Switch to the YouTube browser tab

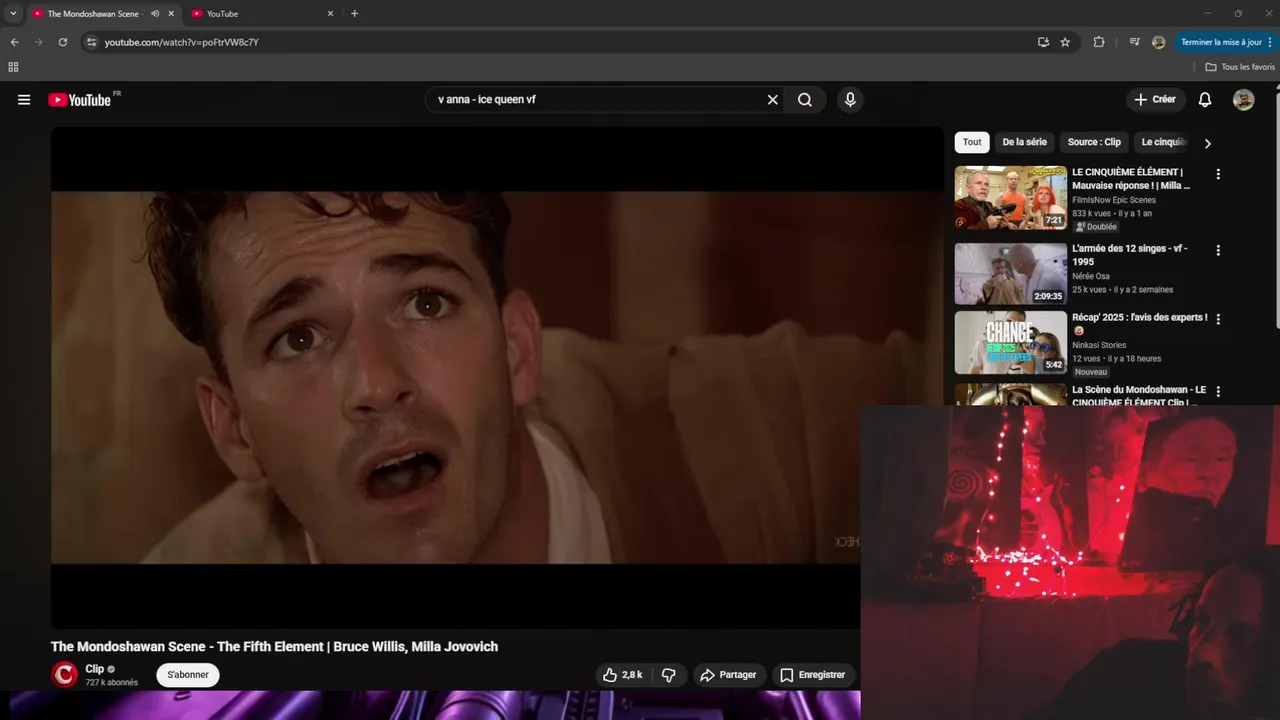pyautogui.click(x=262, y=14)
